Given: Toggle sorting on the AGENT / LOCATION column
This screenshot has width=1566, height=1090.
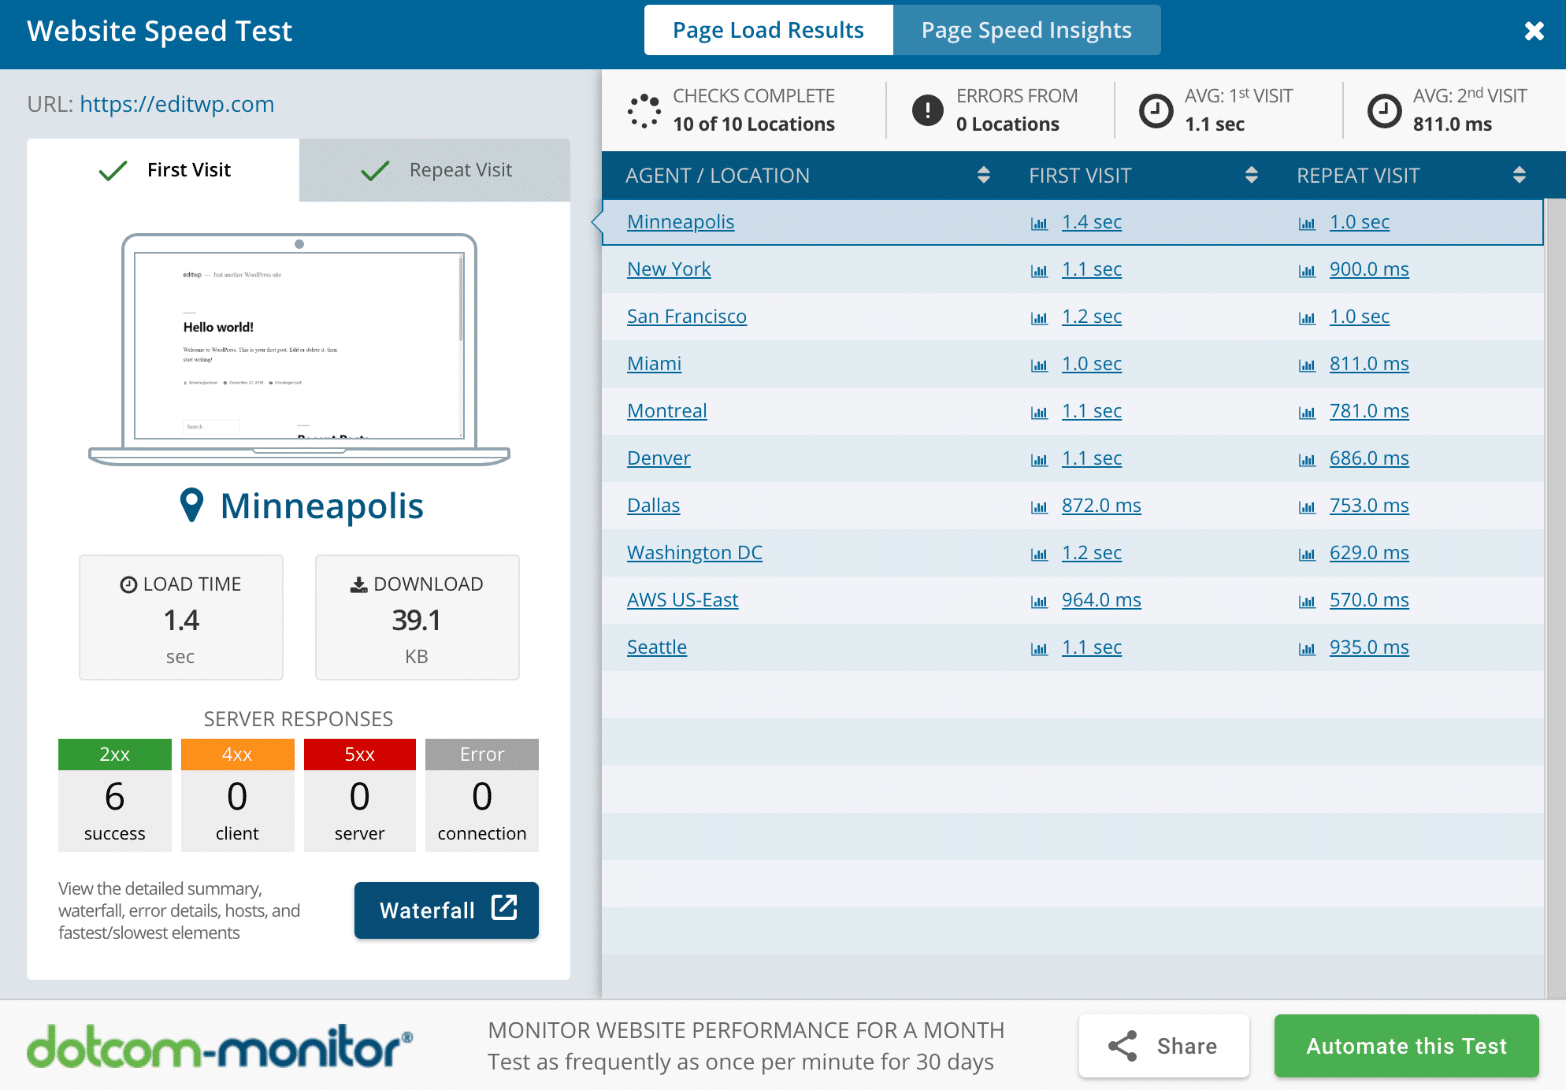Looking at the screenshot, I should pyautogui.click(x=984, y=175).
